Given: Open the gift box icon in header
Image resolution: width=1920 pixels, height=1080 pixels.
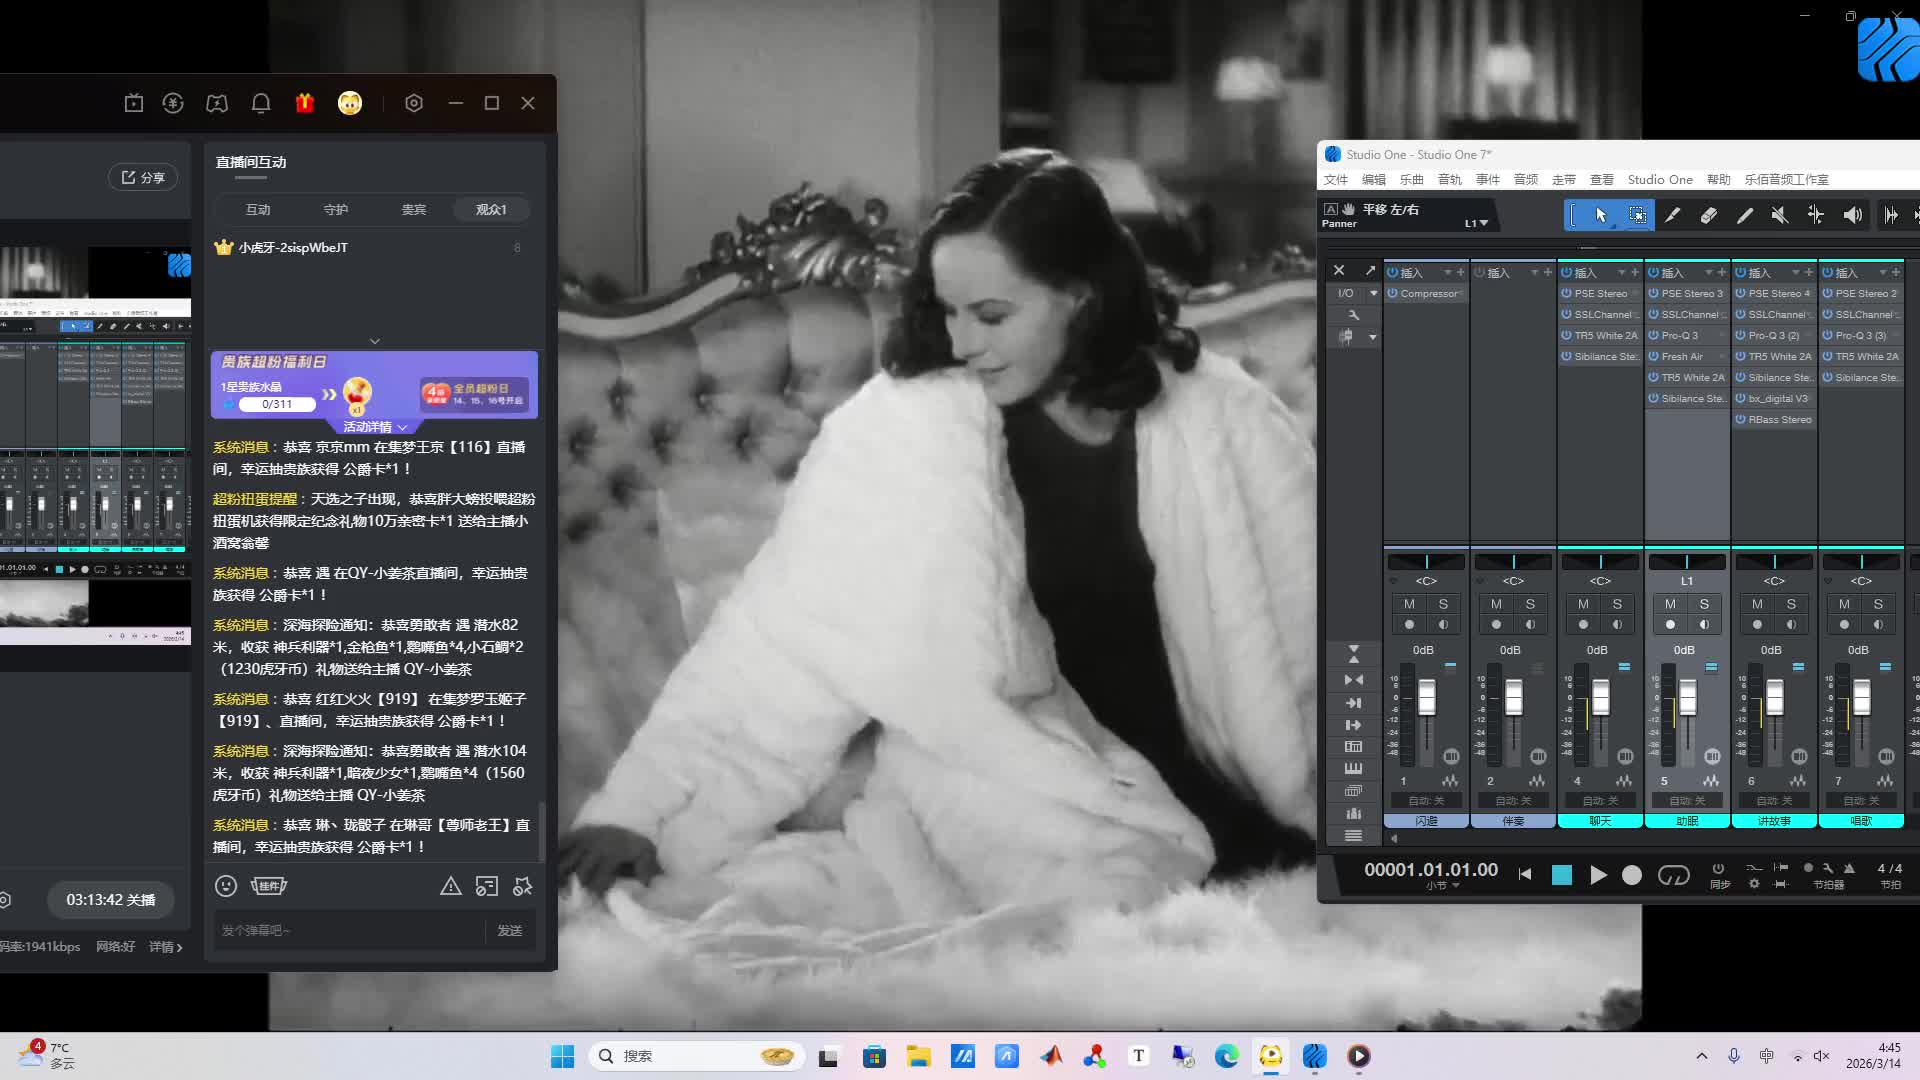Looking at the screenshot, I should click(x=305, y=103).
